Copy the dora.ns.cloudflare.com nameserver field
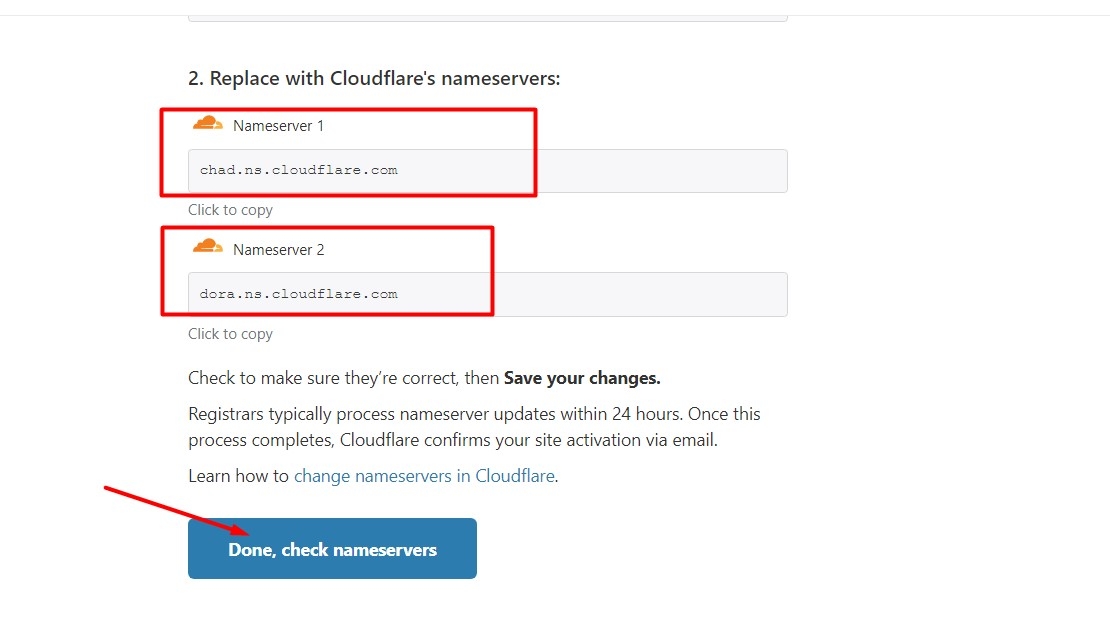The image size is (1110, 642). pos(487,295)
